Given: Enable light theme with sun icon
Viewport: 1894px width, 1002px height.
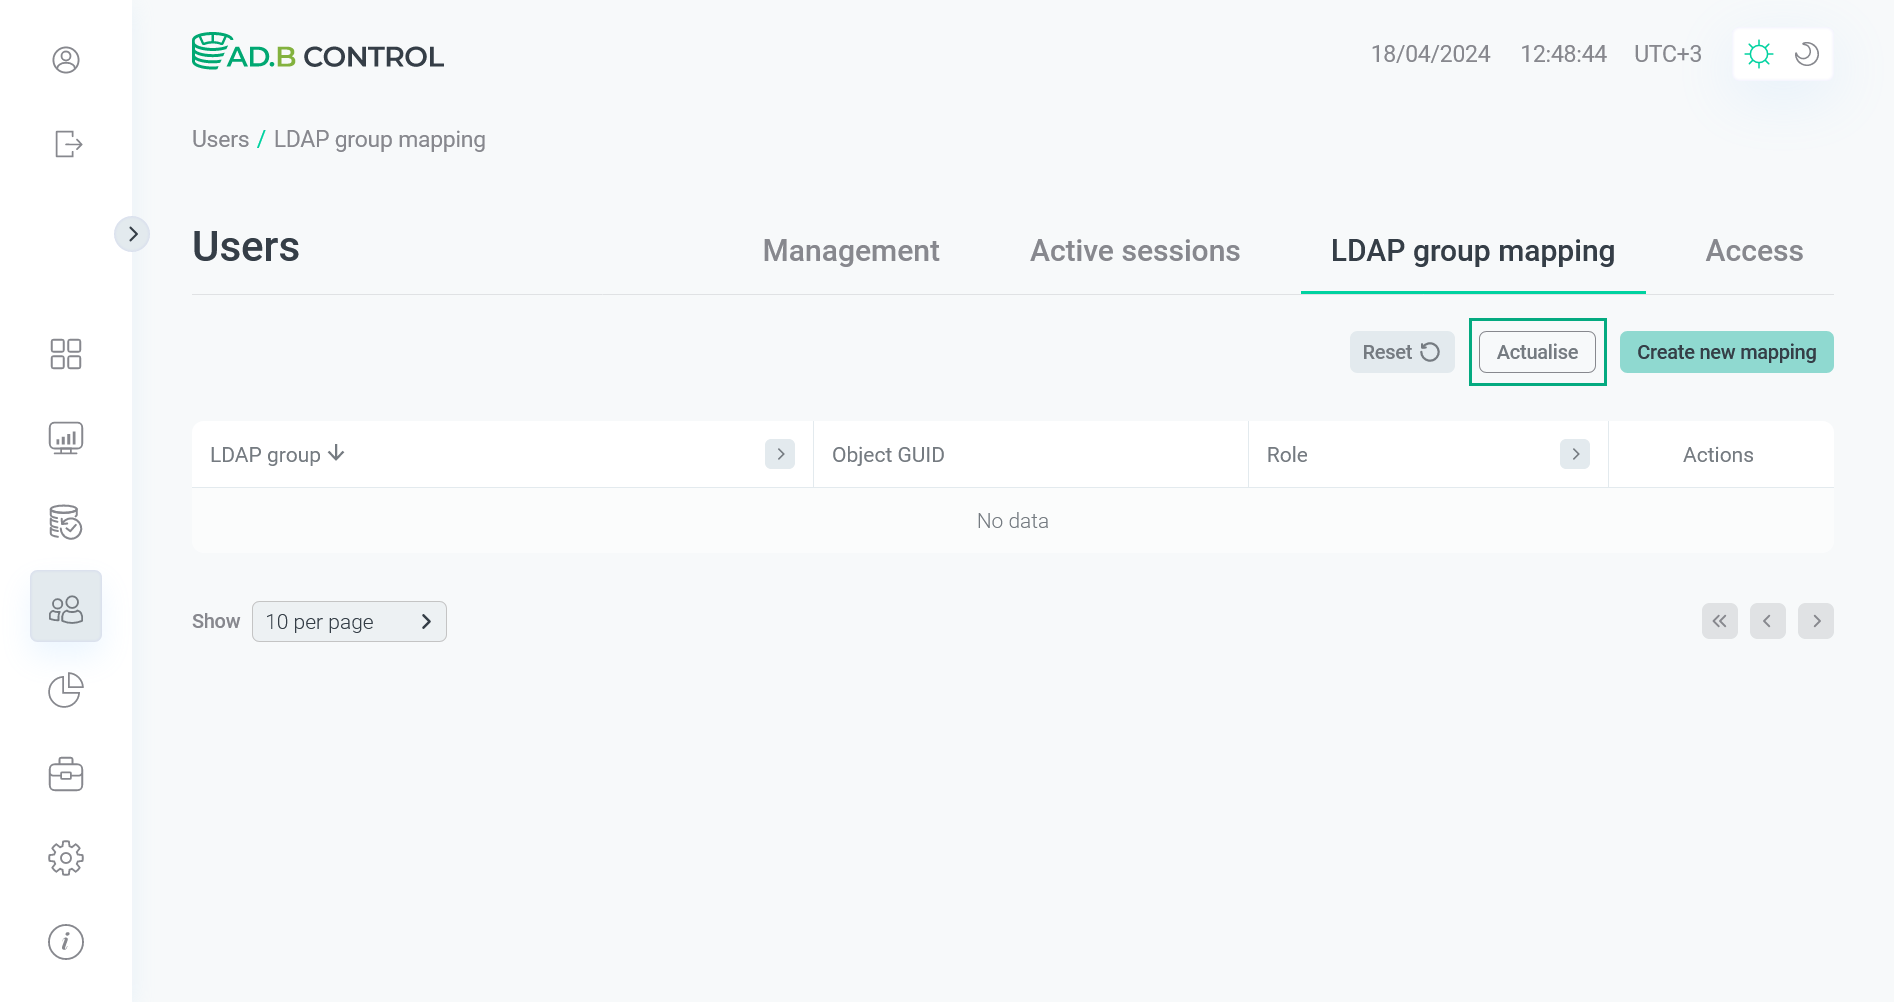Looking at the screenshot, I should 1759,54.
